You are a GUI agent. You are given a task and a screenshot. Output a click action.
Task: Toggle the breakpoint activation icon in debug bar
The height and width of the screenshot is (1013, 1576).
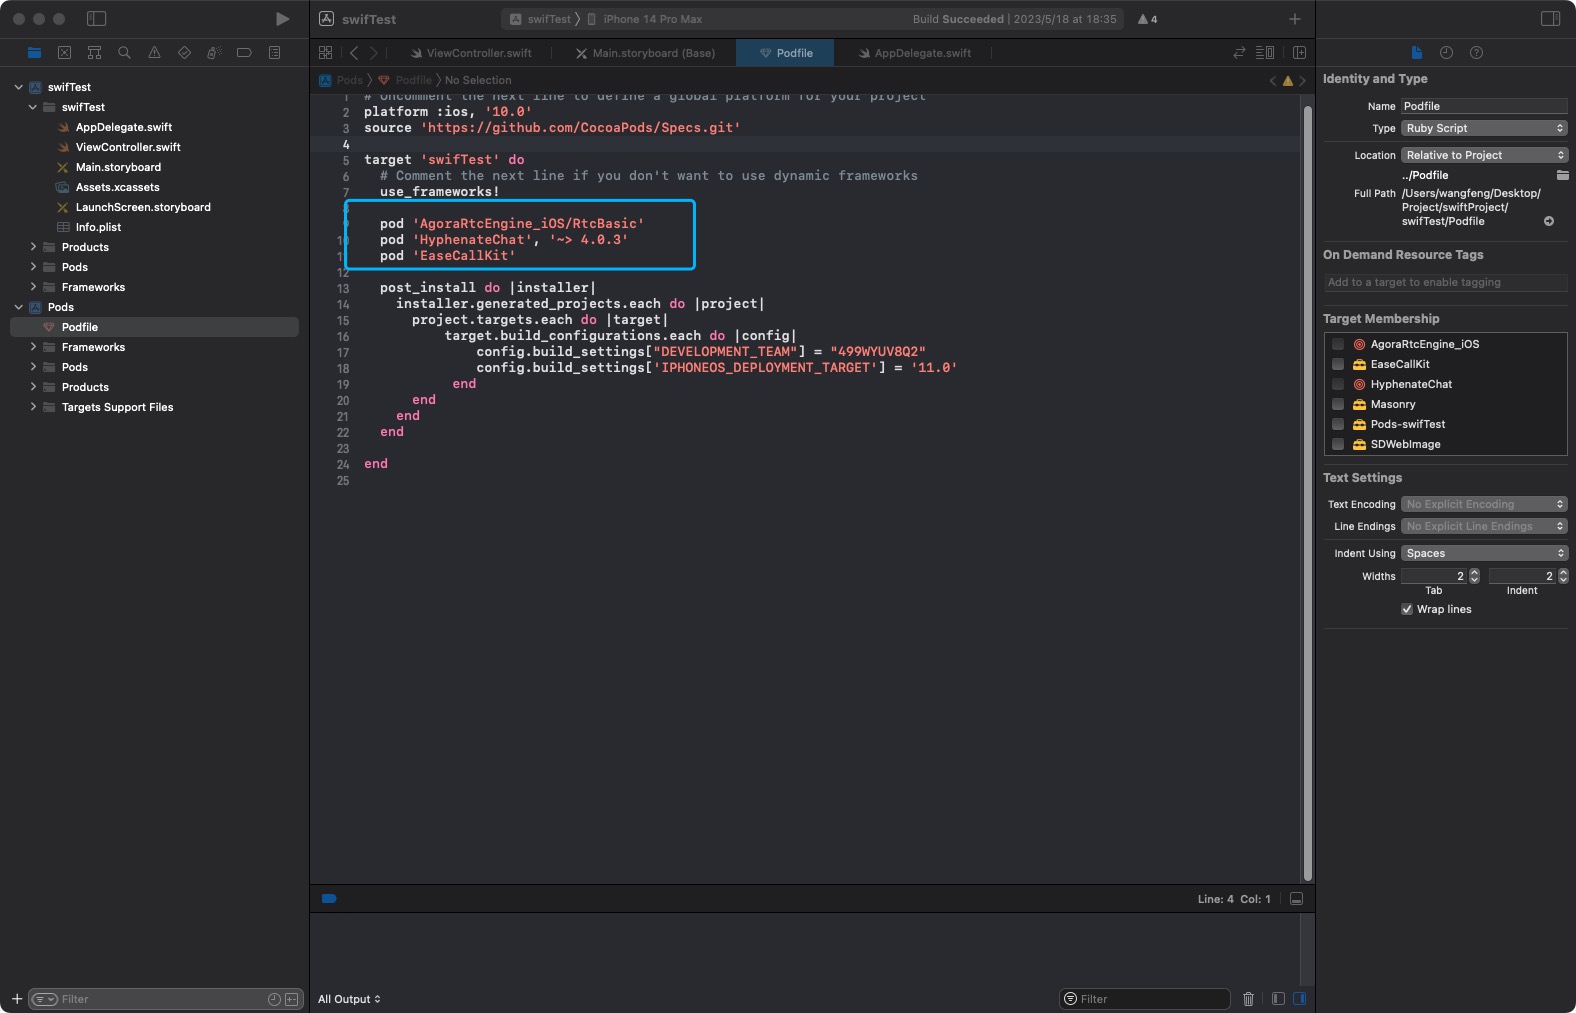pos(329,898)
